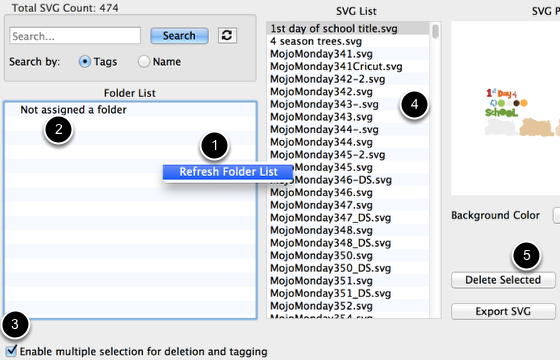Select 'MojoMonday351.svg' in list
The width and height of the screenshot is (560, 360).
pos(348,281)
